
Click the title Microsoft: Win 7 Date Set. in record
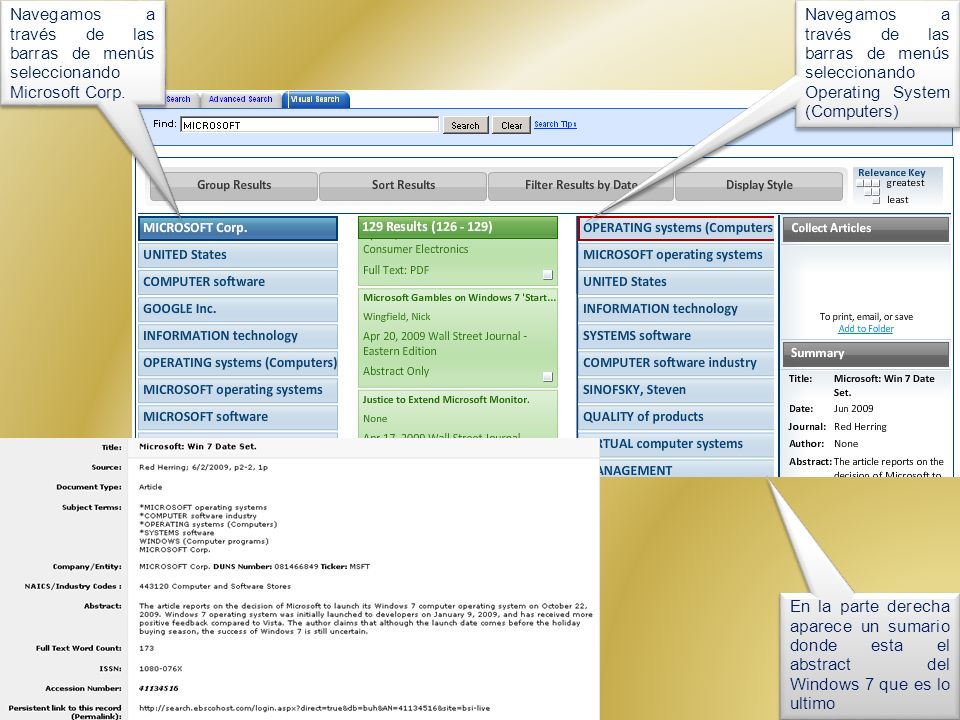click(198, 446)
